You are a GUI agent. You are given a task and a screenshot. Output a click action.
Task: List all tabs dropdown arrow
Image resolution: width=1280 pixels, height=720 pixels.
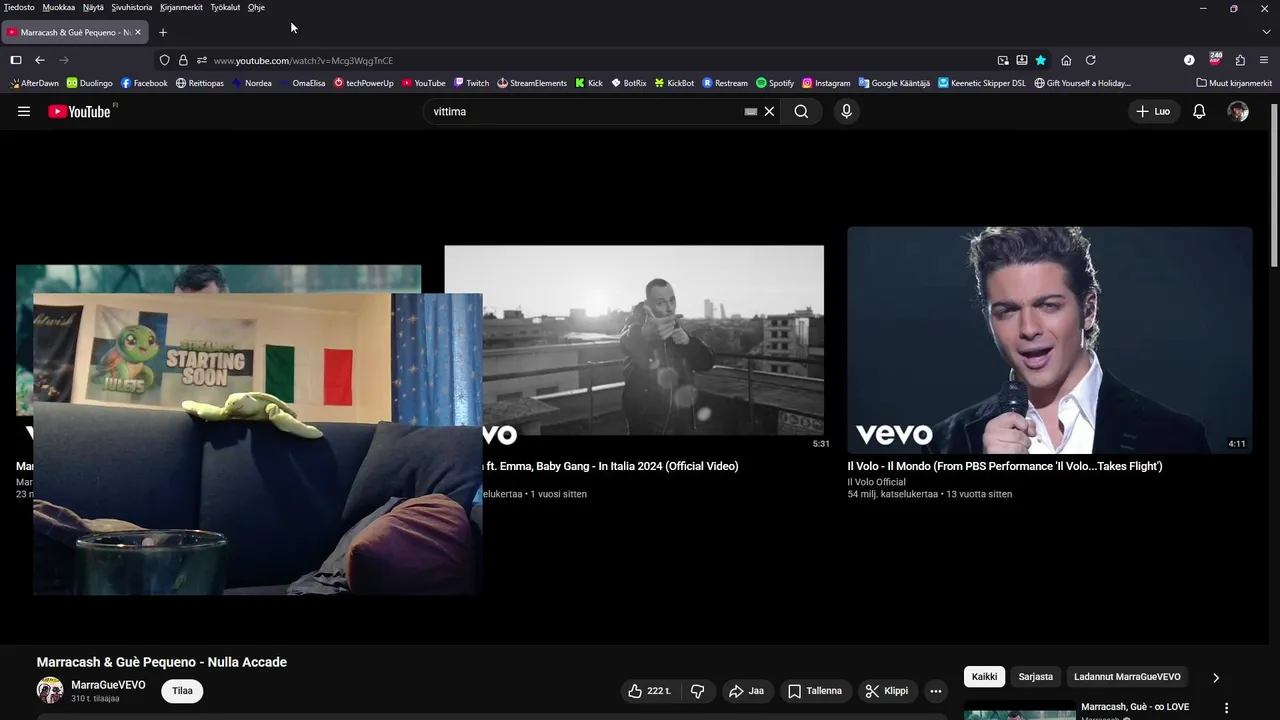tap(1264, 32)
